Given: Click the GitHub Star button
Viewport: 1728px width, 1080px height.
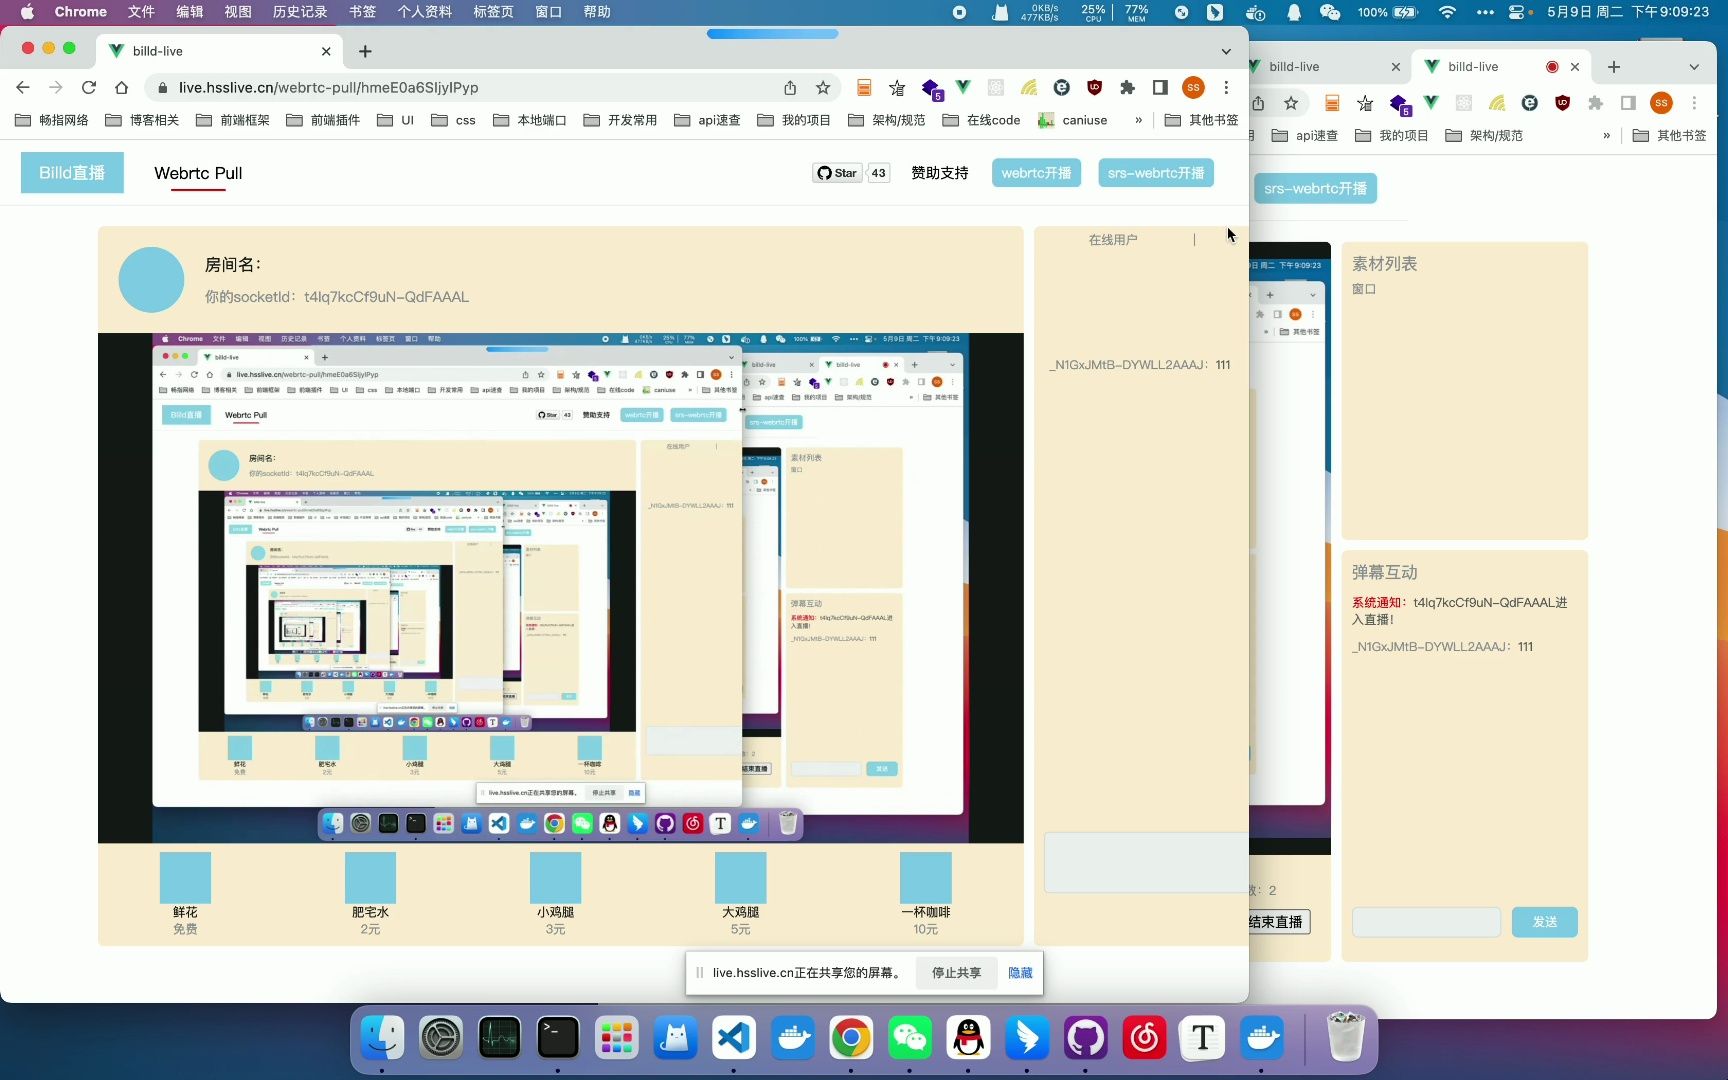Looking at the screenshot, I should [838, 173].
